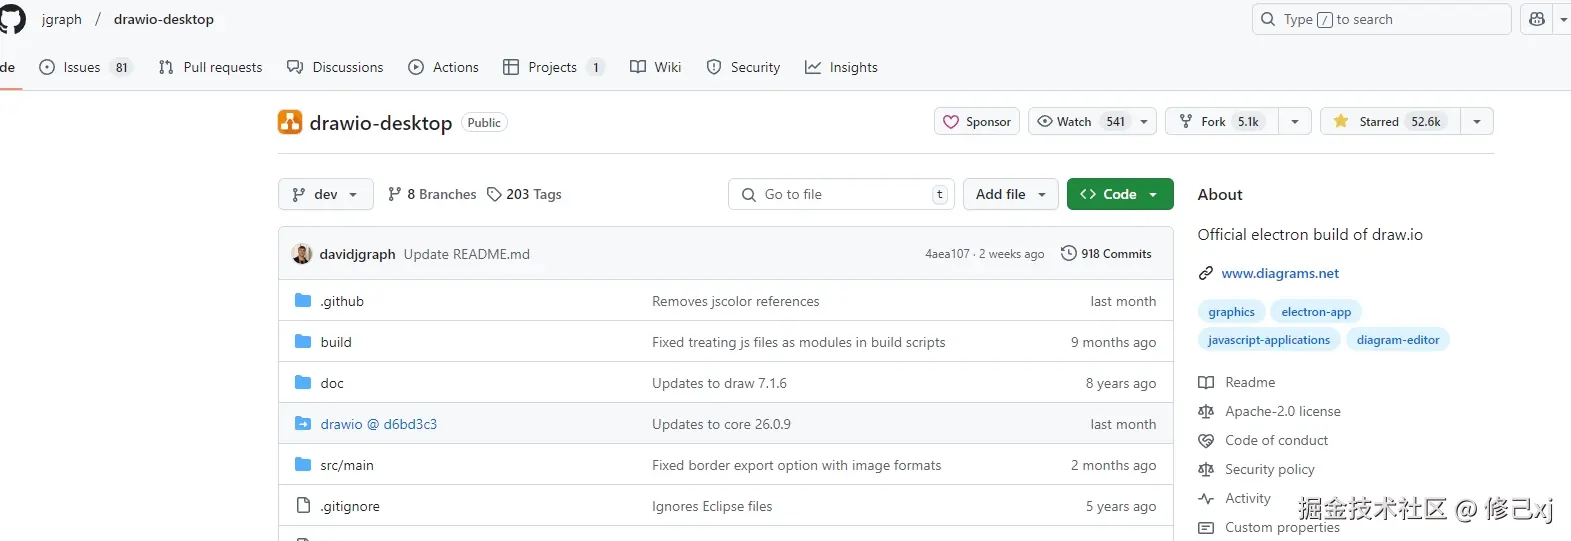This screenshot has height=541, width=1571.
Task: Open the Pull requests tab
Action: pos(211,67)
